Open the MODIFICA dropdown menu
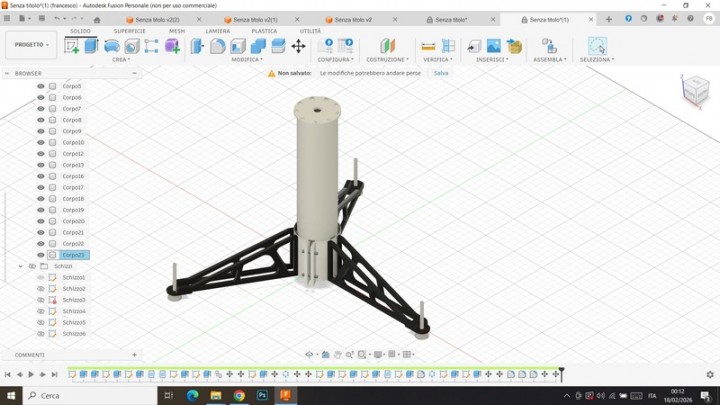This screenshot has width=720, height=405. click(x=247, y=59)
